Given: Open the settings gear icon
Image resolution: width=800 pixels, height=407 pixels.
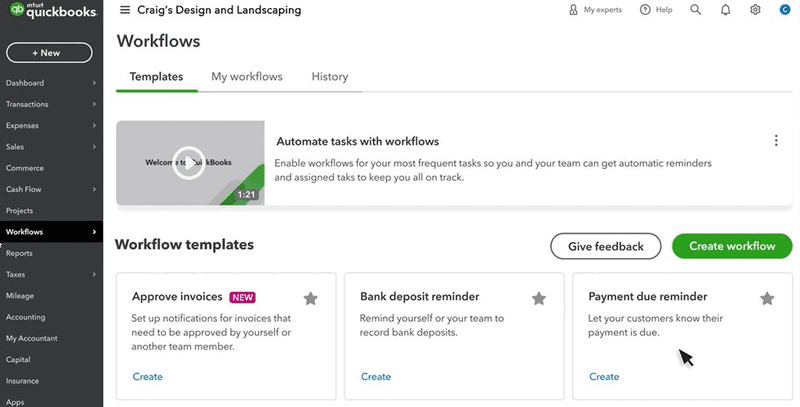Looking at the screenshot, I should click(x=755, y=10).
